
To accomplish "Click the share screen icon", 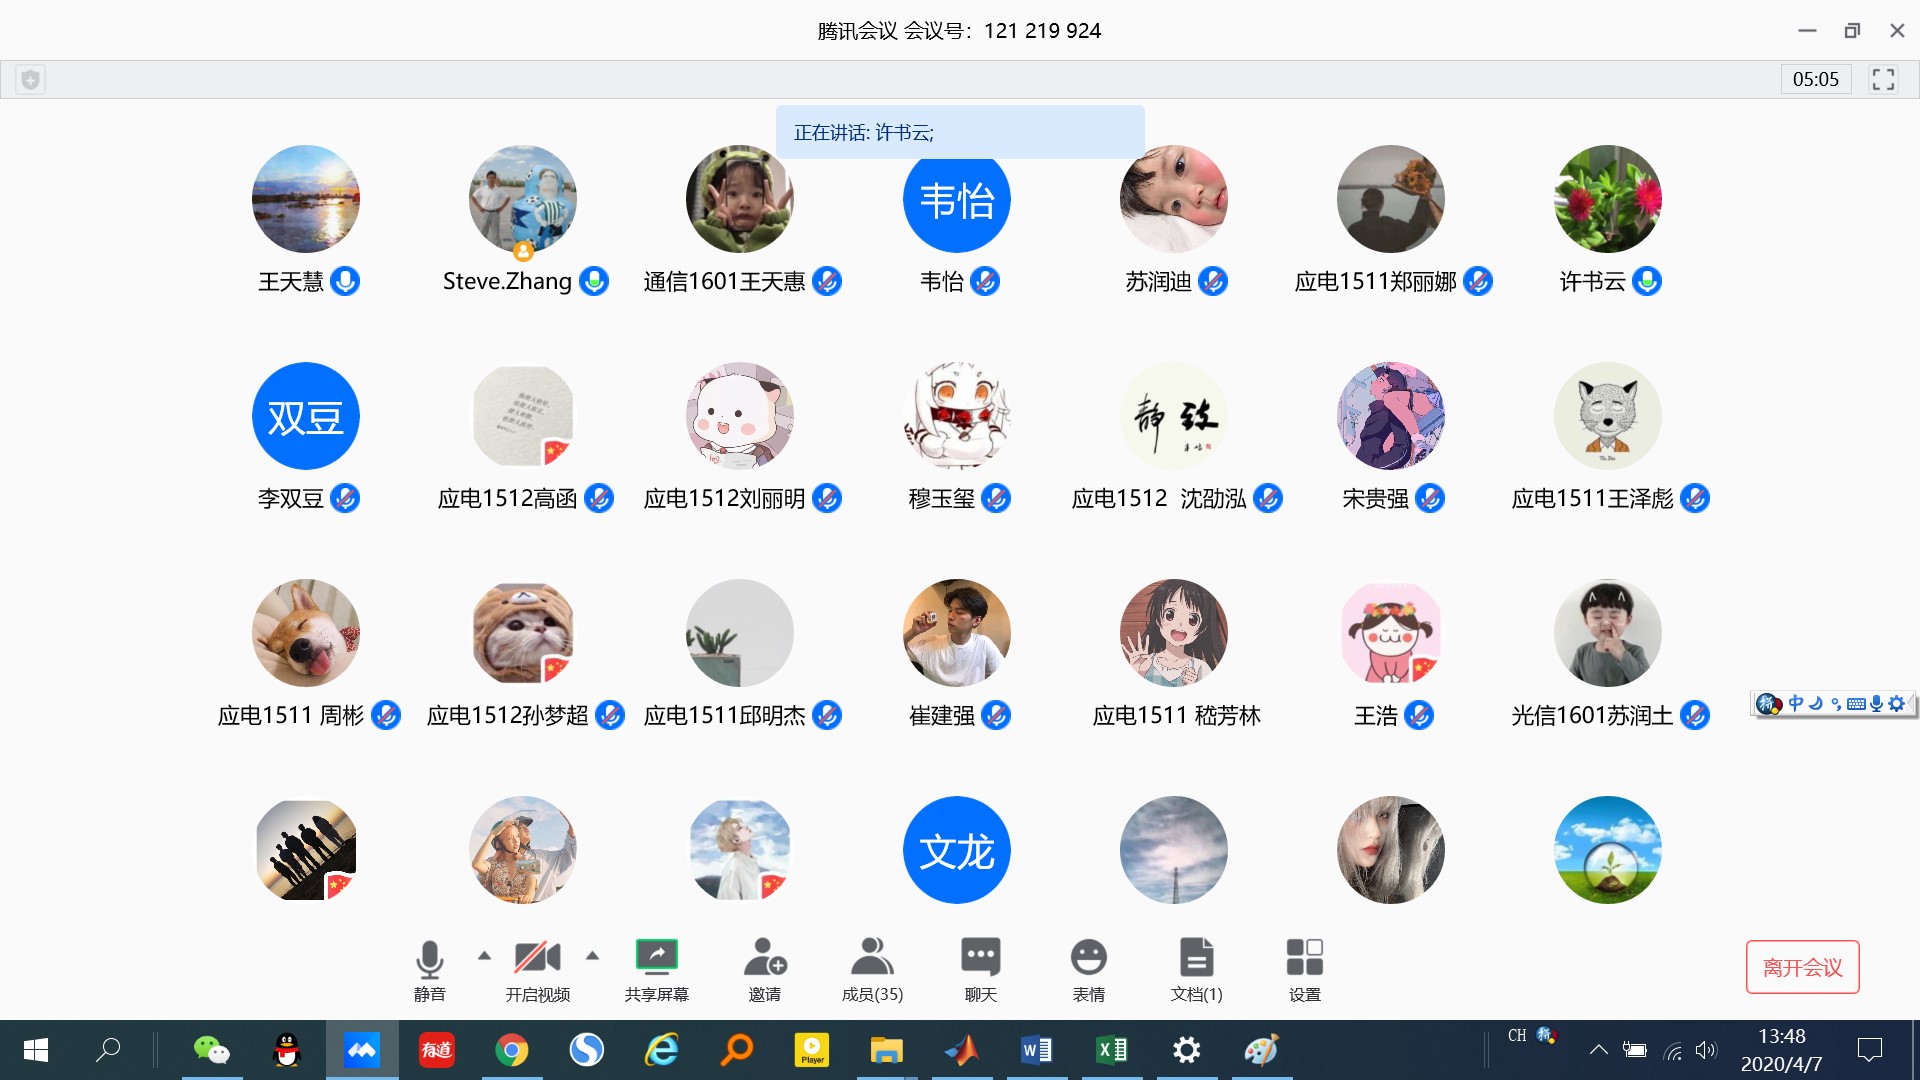I will pos(657,958).
